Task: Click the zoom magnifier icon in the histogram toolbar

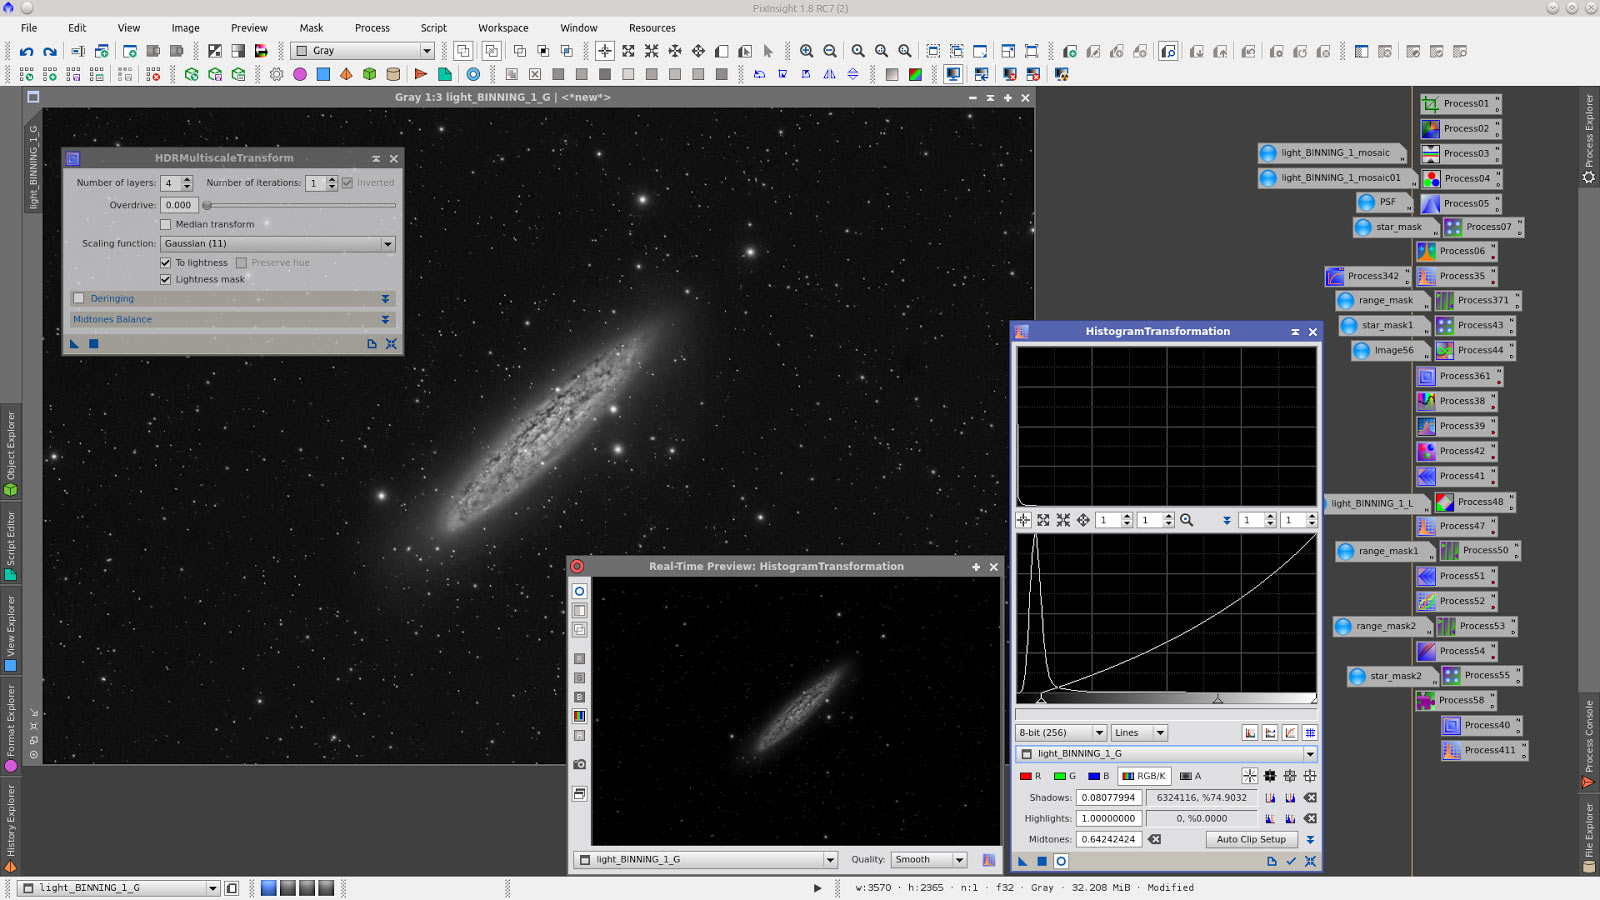Action: tap(1186, 520)
